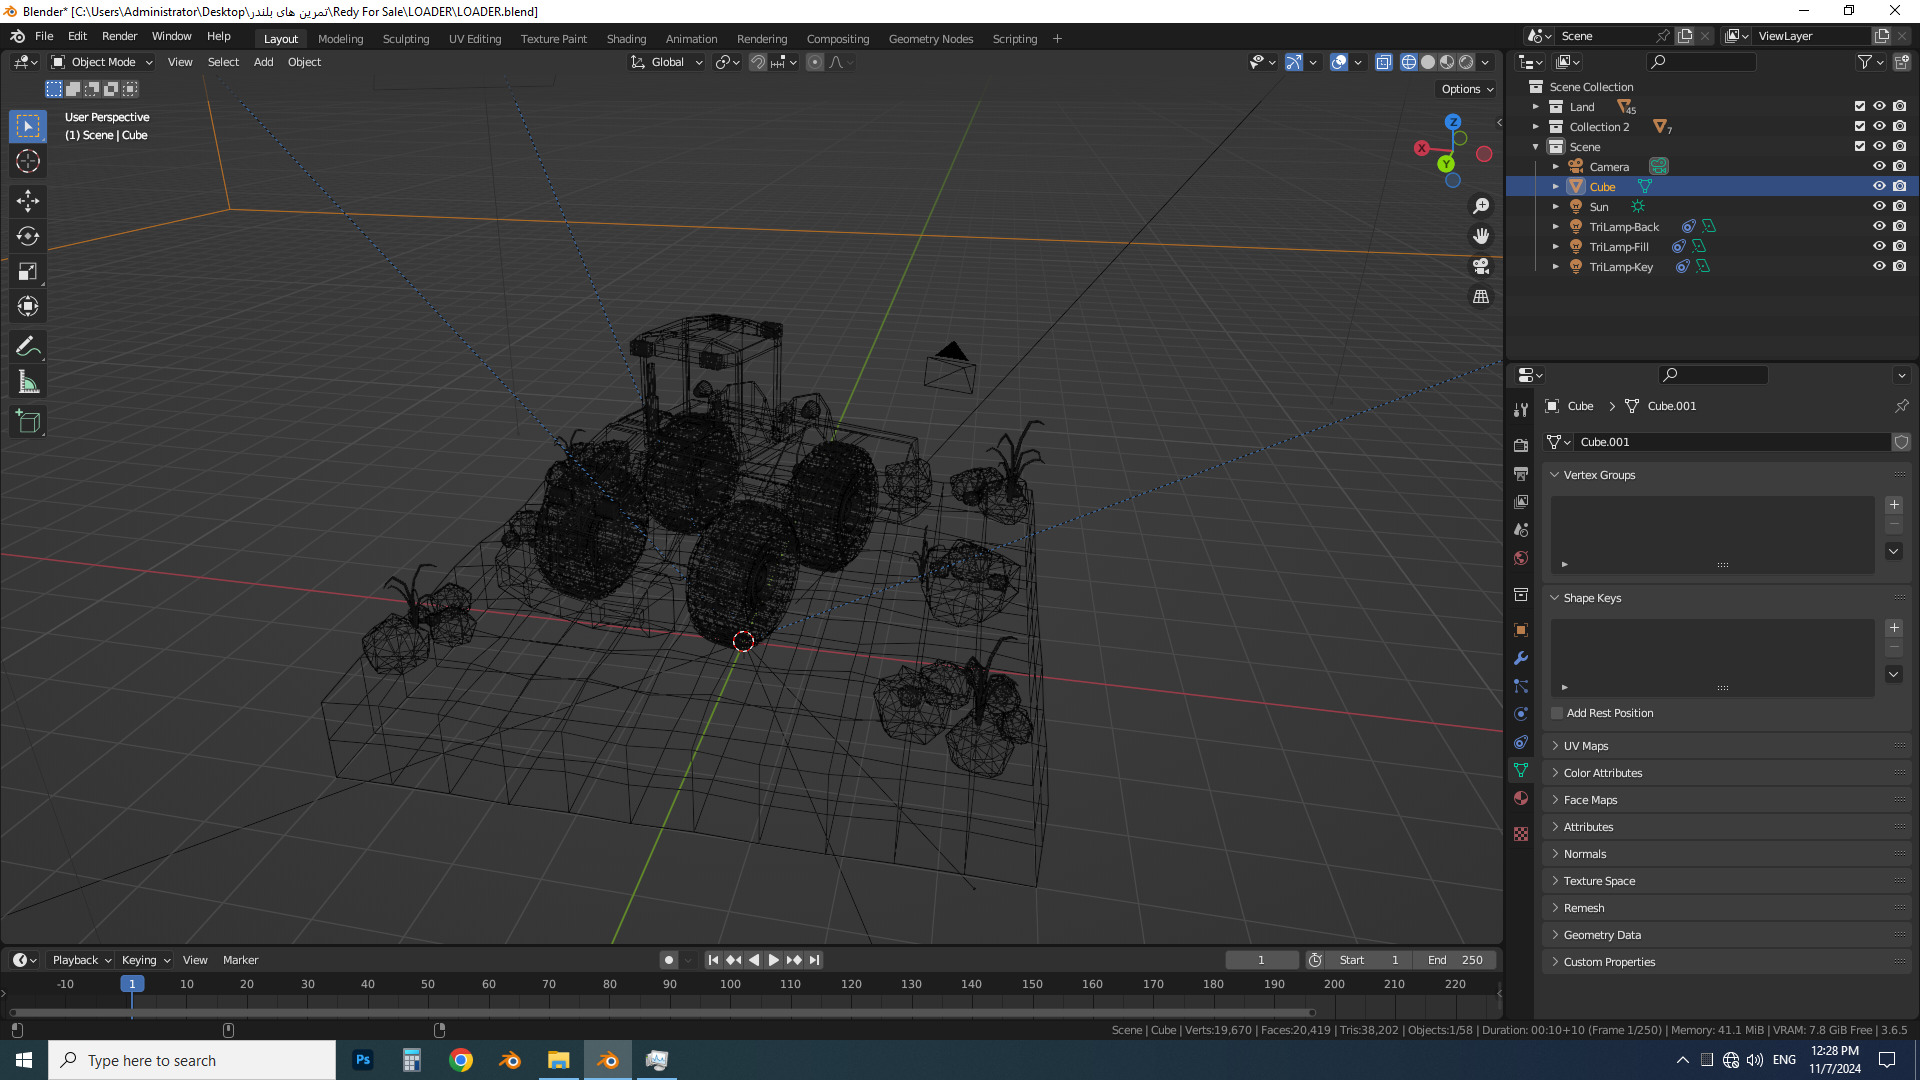Click the zoom view magnifier icon
The width and height of the screenshot is (1920, 1080).
click(1481, 206)
